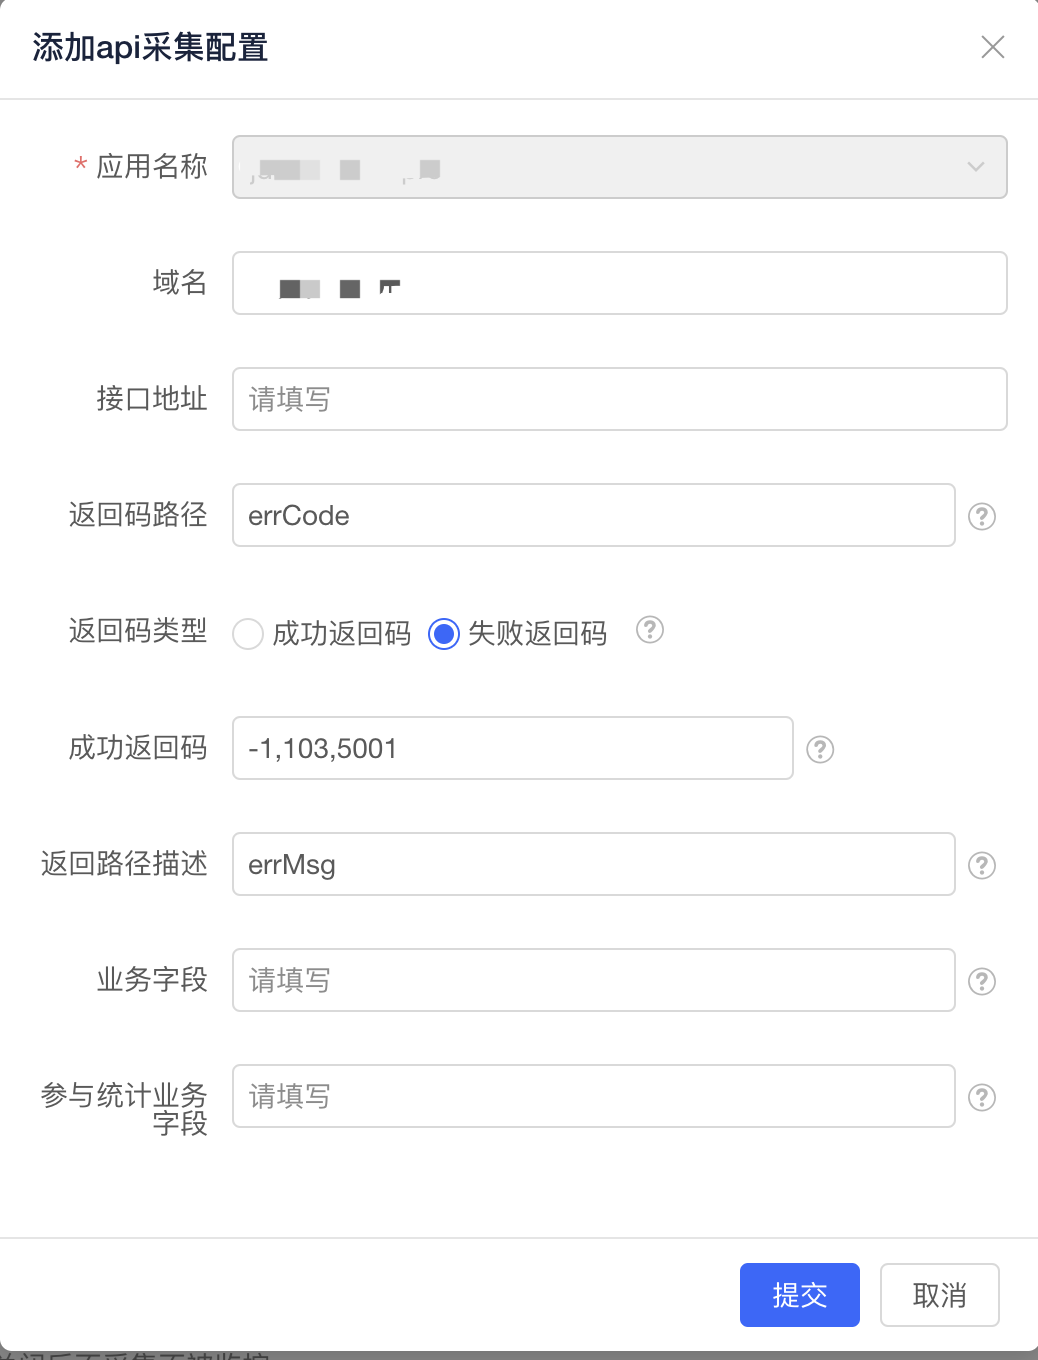Click the 接口地址 input field
The image size is (1038, 1360).
pos(620,399)
